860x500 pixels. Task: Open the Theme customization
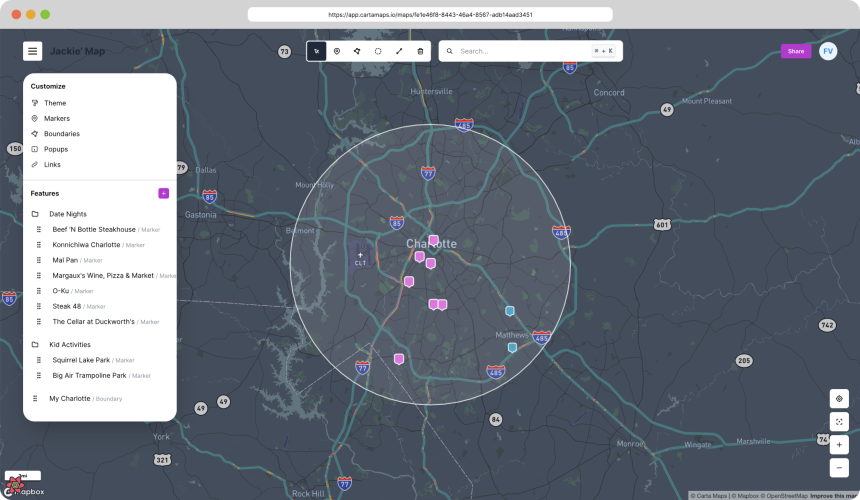coord(55,103)
